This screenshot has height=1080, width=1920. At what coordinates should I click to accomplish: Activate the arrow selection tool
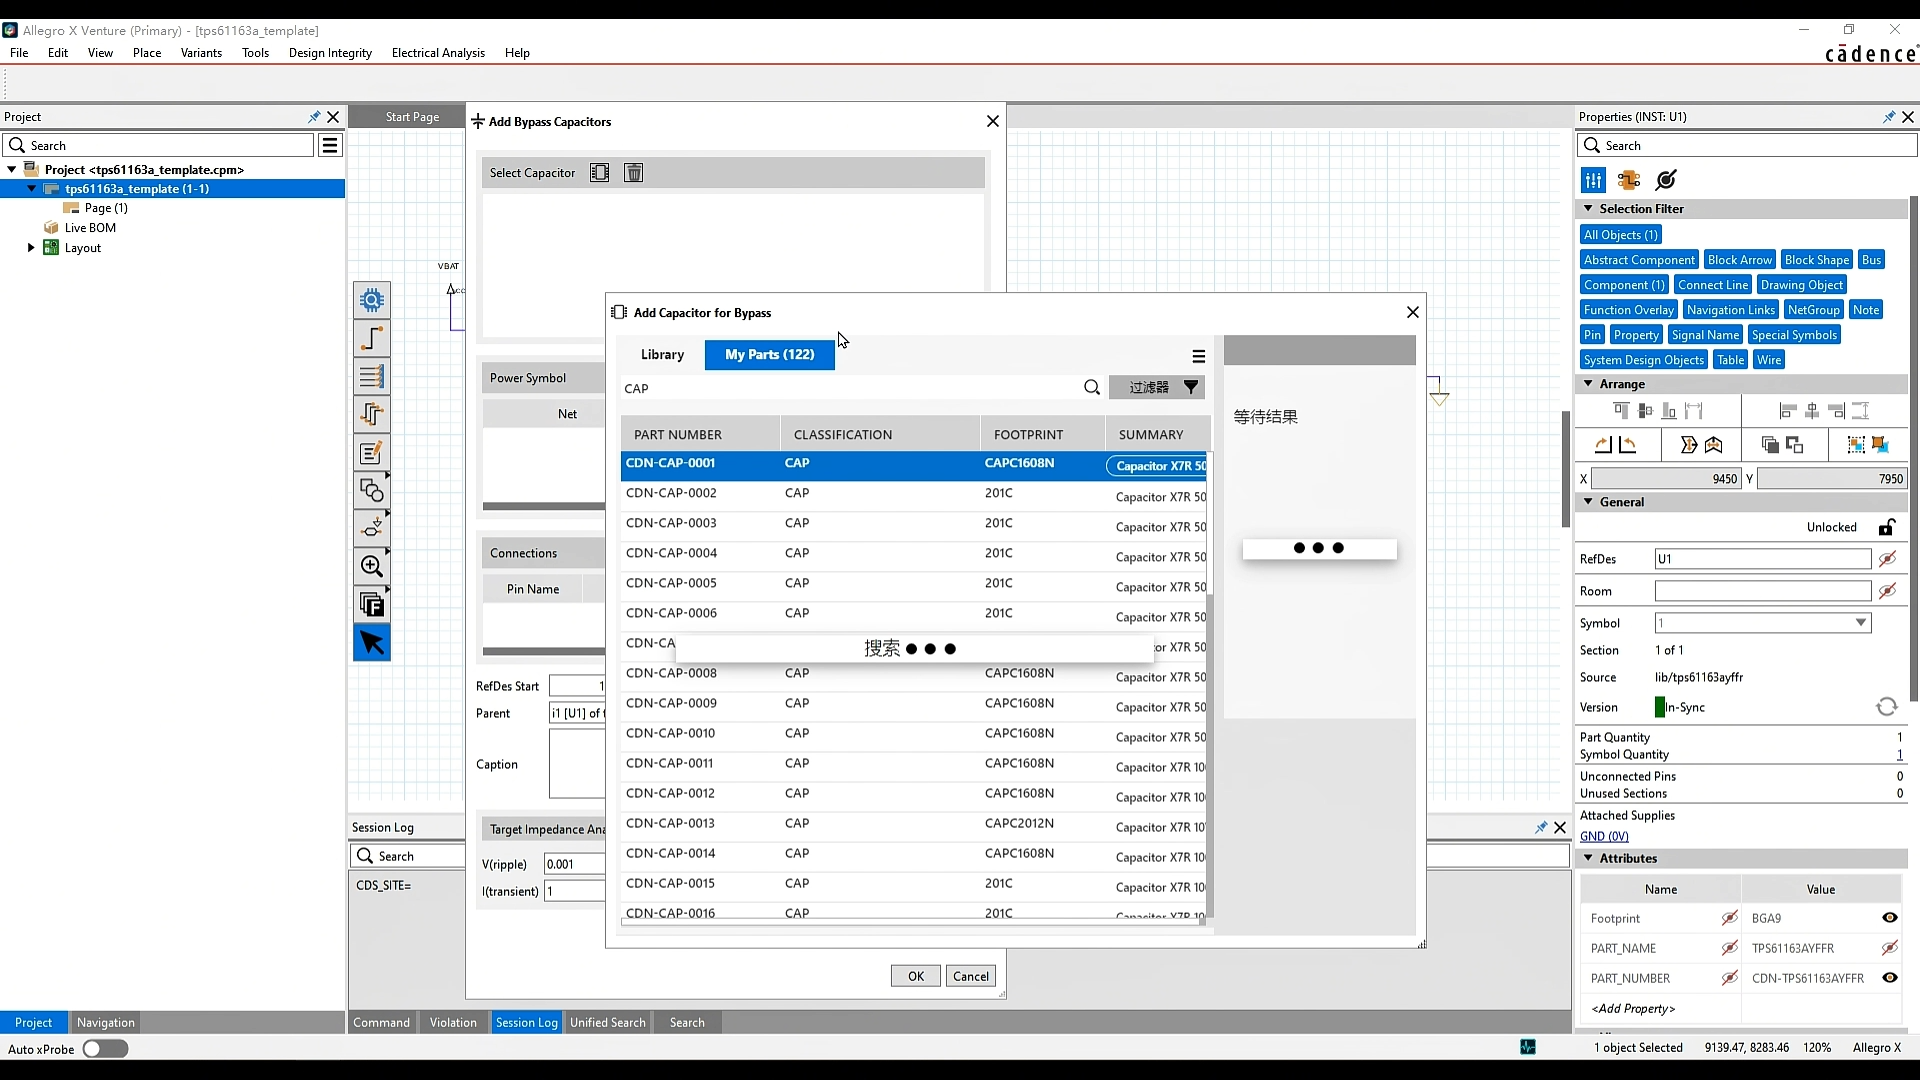372,643
